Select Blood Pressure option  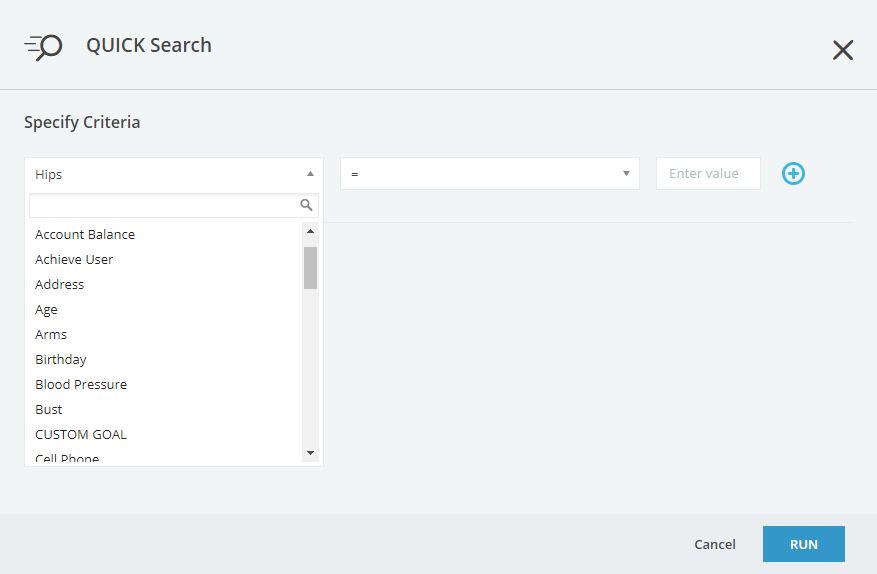81,384
